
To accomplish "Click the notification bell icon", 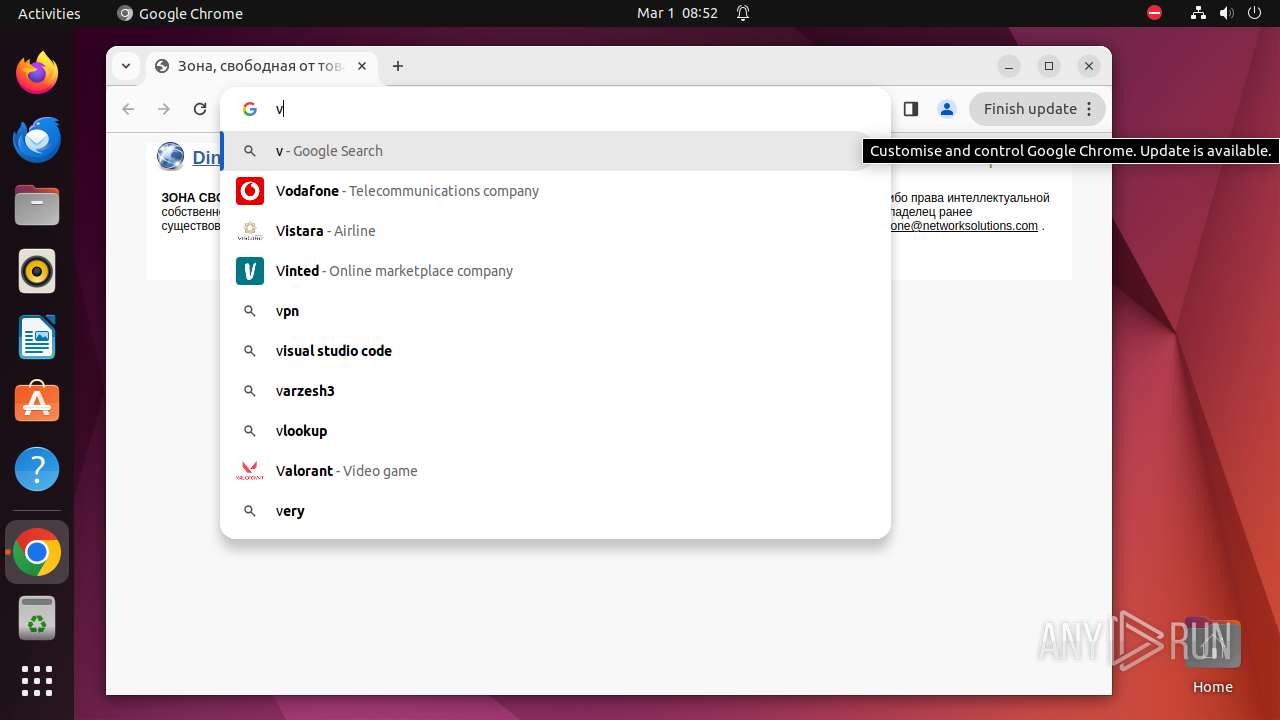I will click(743, 13).
